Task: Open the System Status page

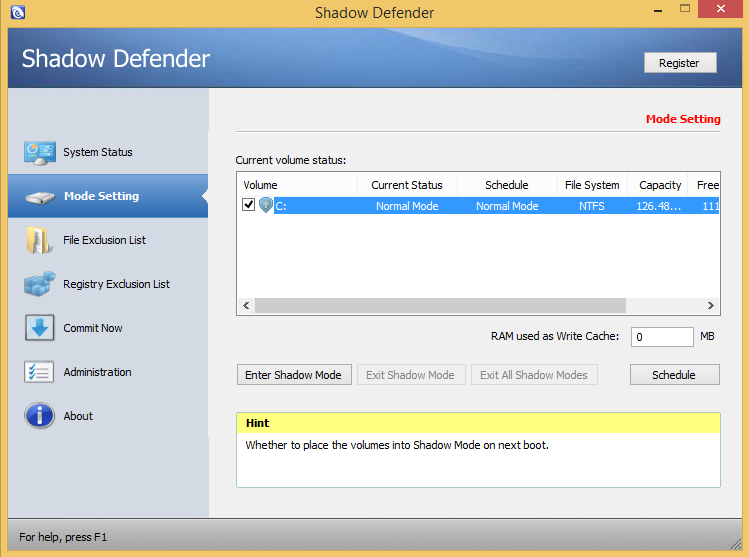Action: click(98, 152)
